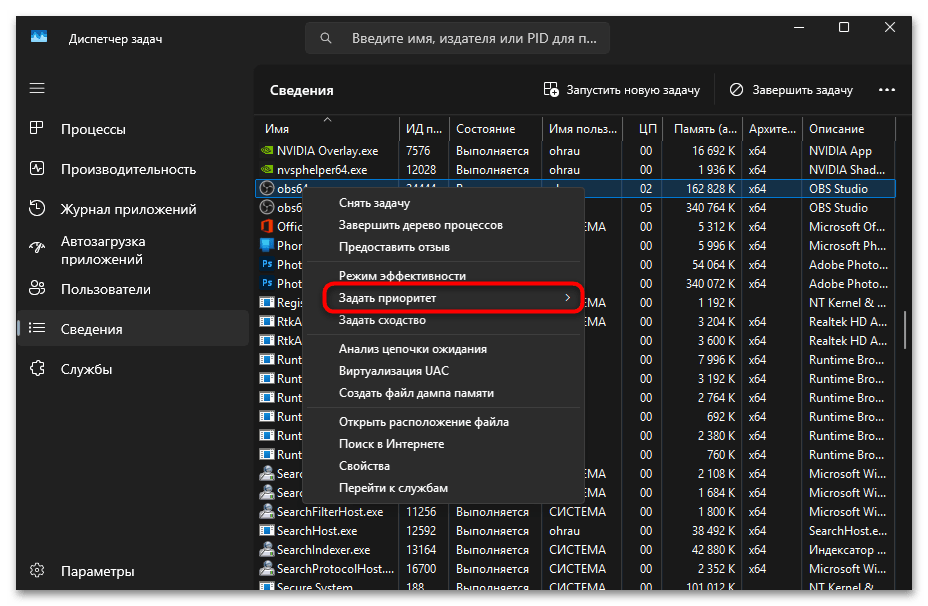Sort by the Имя польз... column header
This screenshot has width=928, height=606.
582,128
